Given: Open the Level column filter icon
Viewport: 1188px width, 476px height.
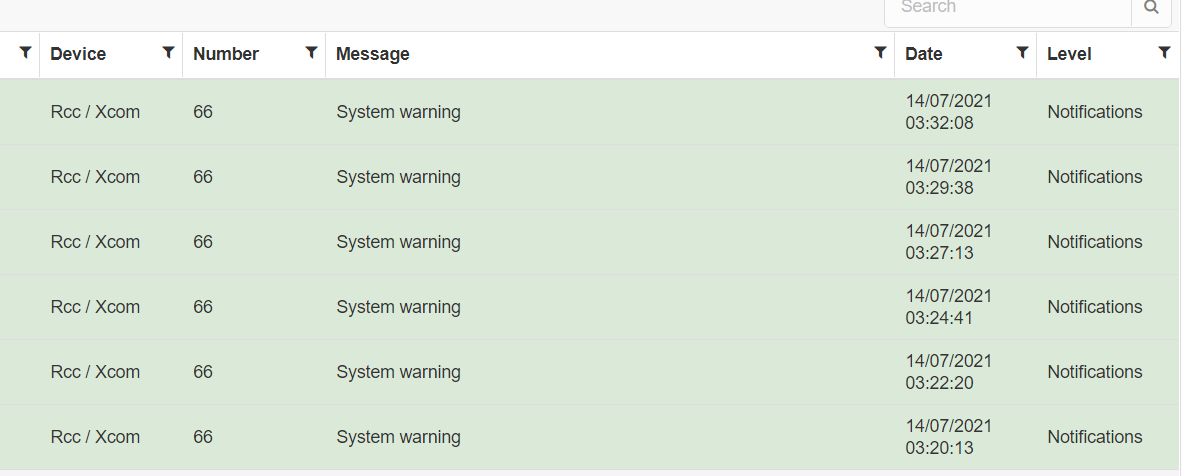Looking at the screenshot, I should [1164, 52].
